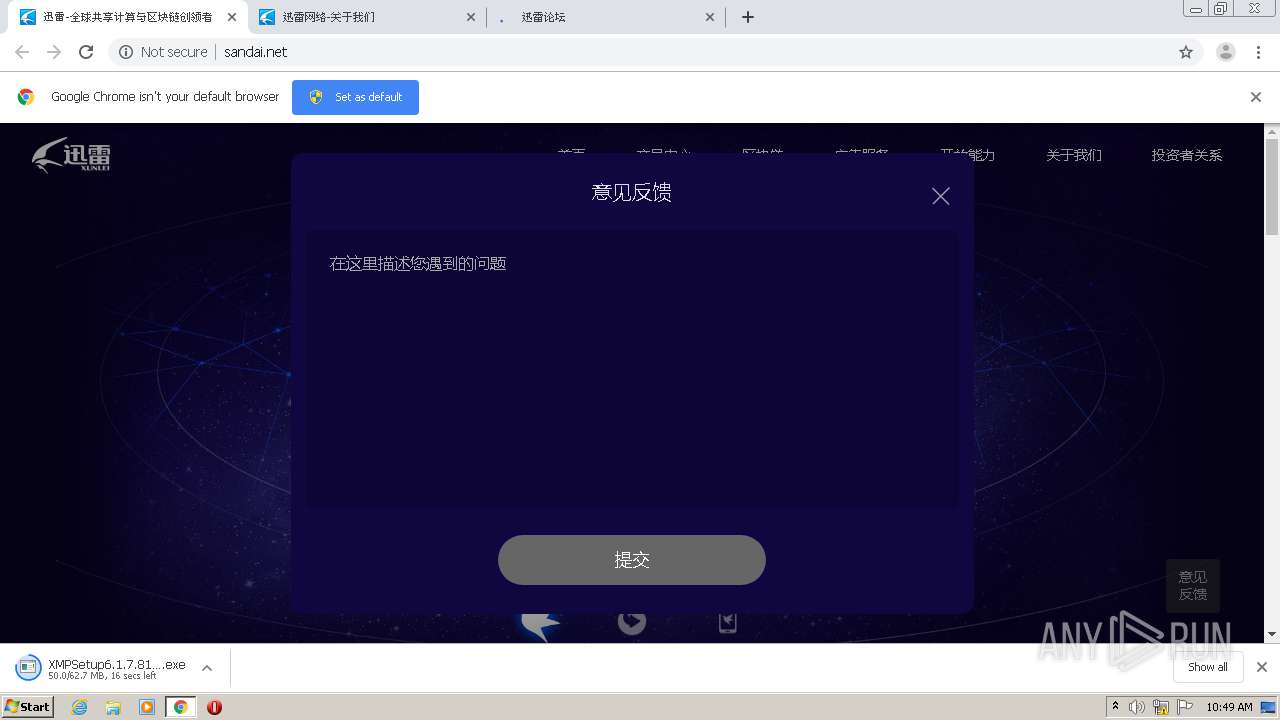Screen dimensions: 1280x720
Task: Expand the XMPSetup download options chevron
Action: (x=207, y=668)
